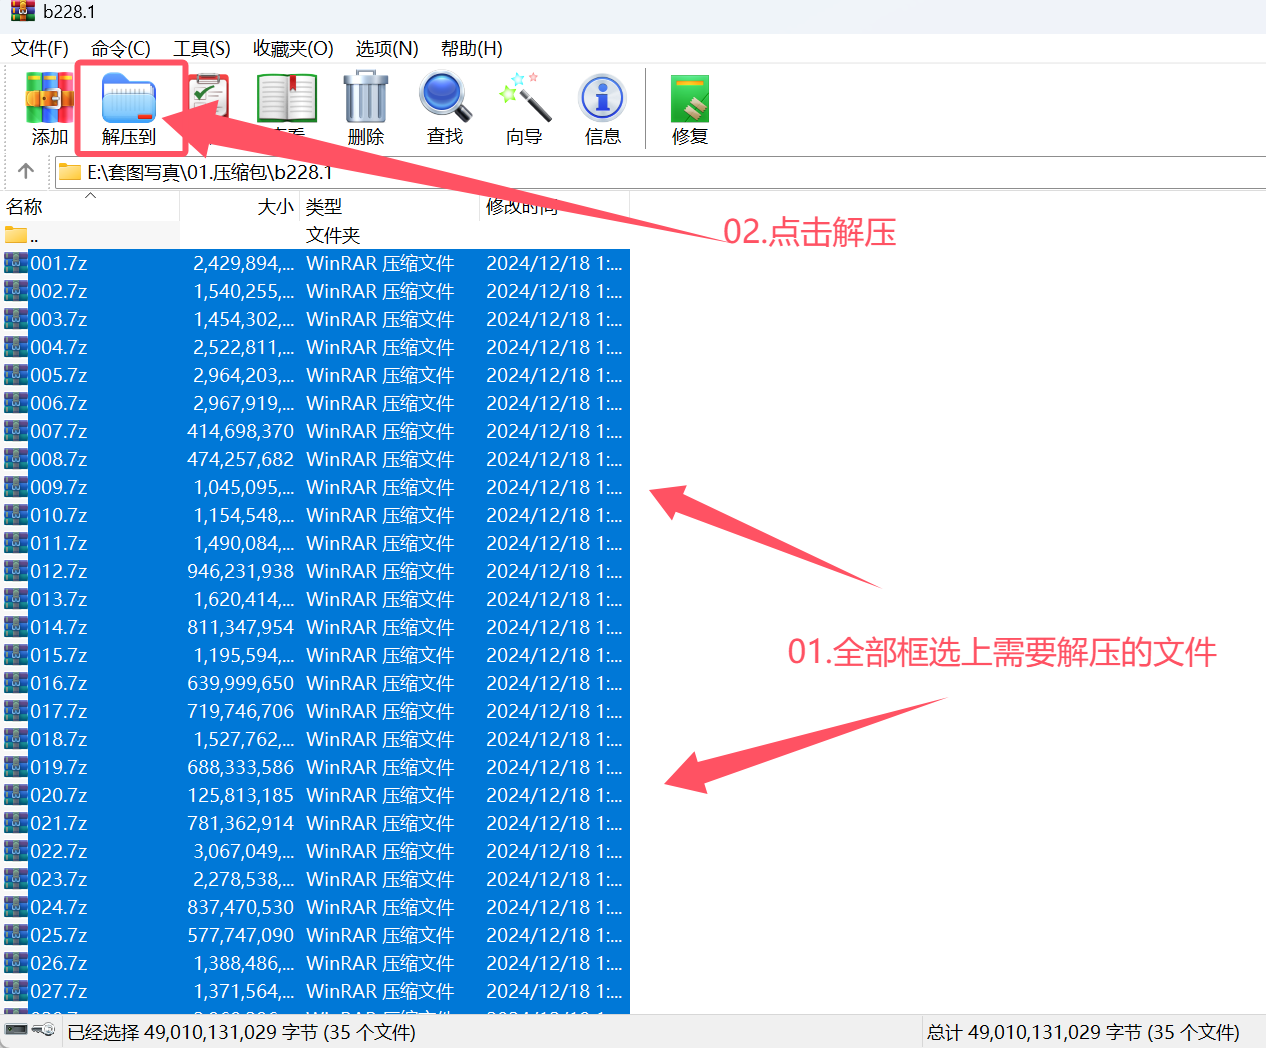Click the 修复 (Repair) toolbar icon
1266x1048 pixels.
pyautogui.click(x=689, y=107)
